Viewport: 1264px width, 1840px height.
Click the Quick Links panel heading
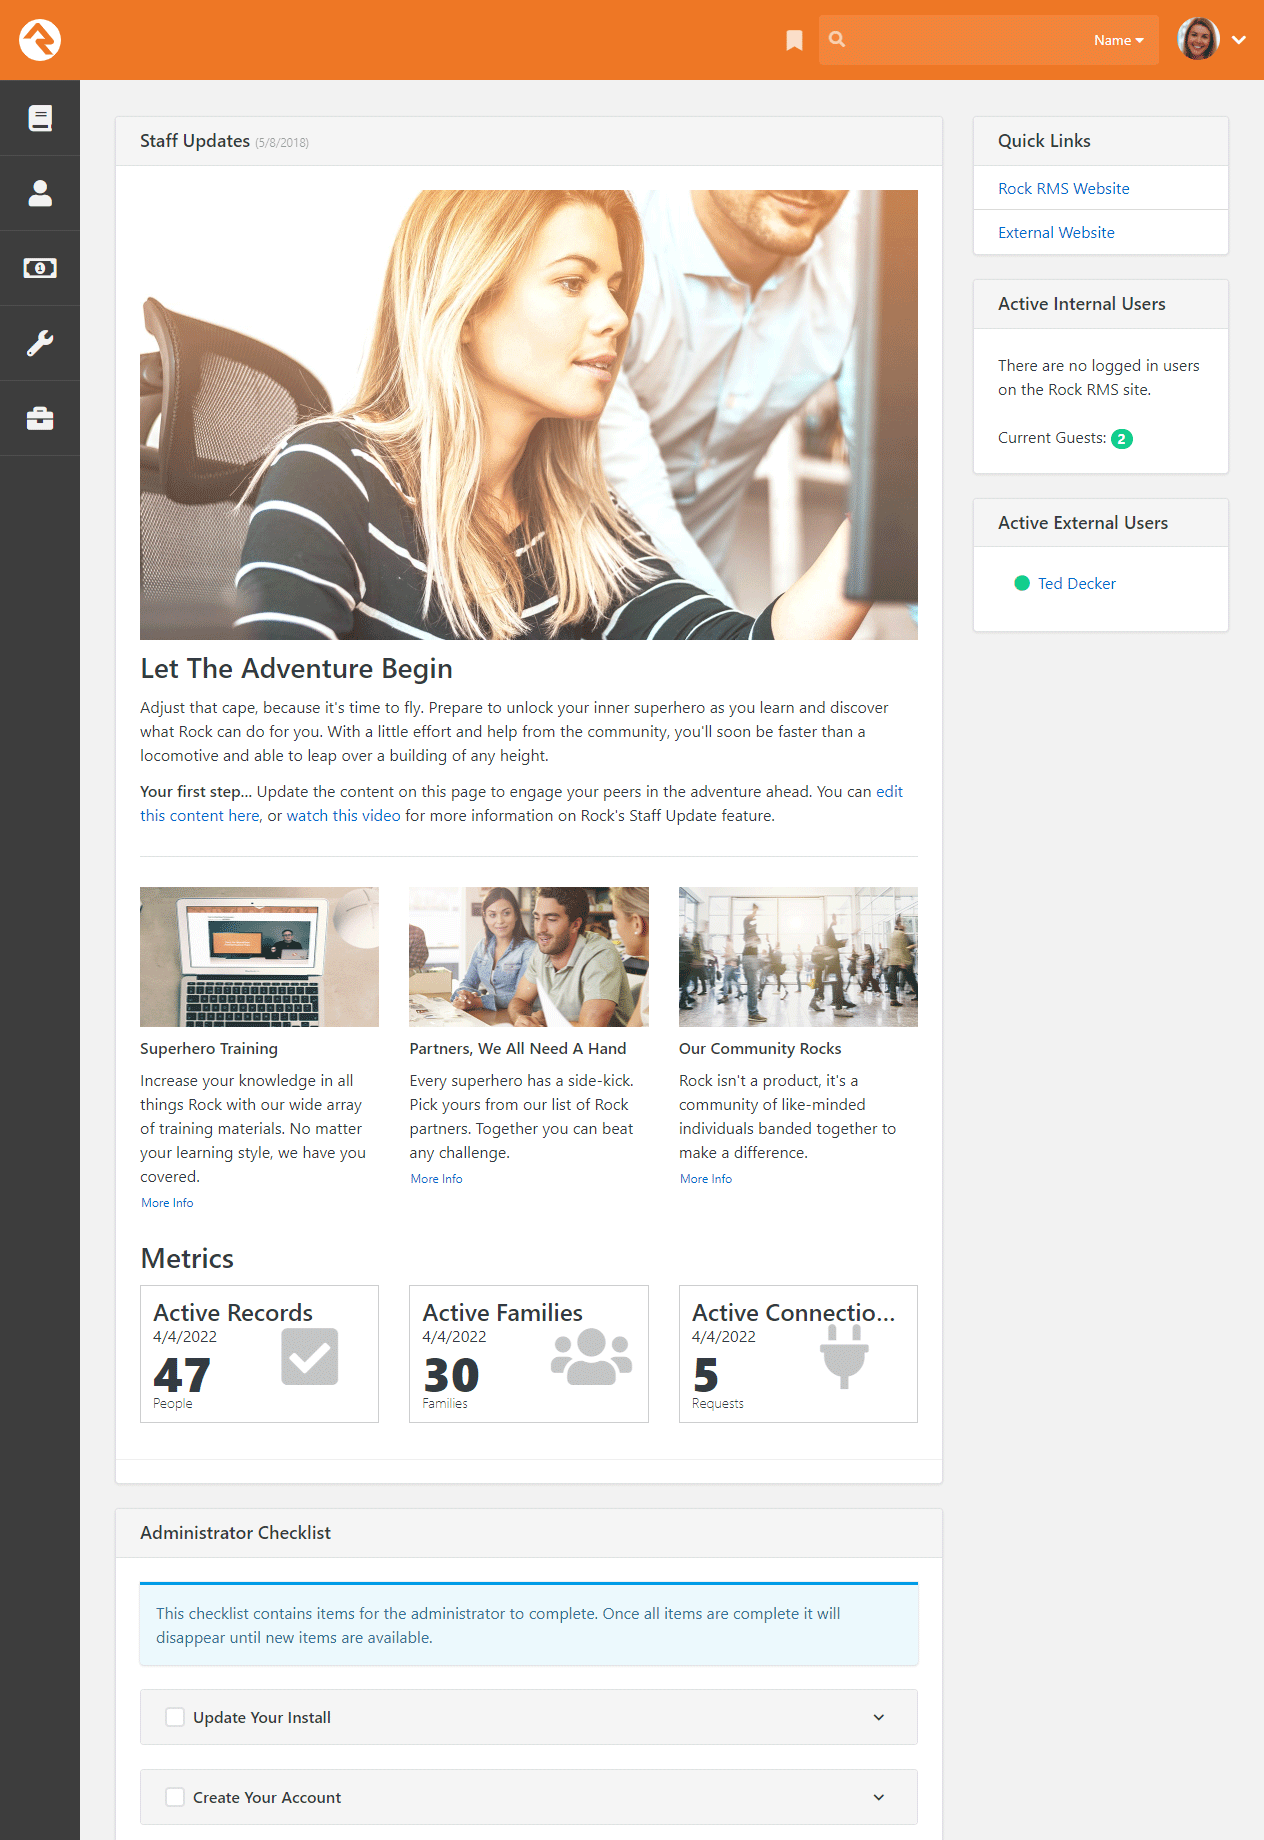(1044, 141)
